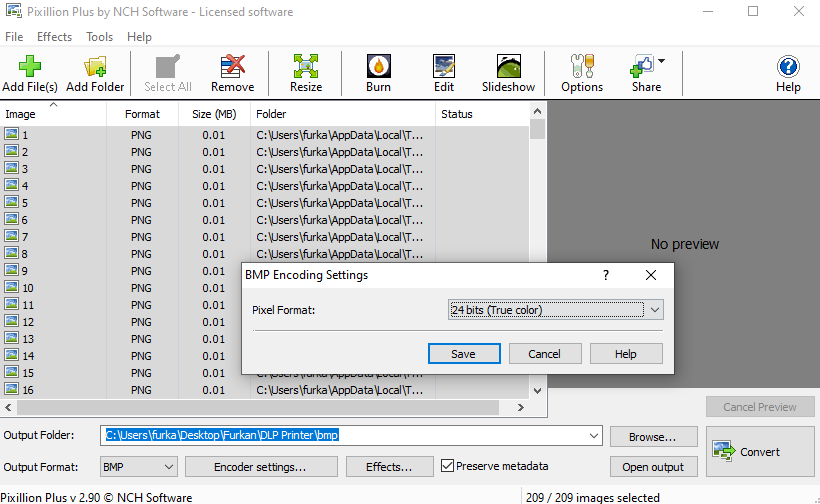The height and width of the screenshot is (504, 820).
Task: Sort by the Status column header
Action: [x=482, y=114]
